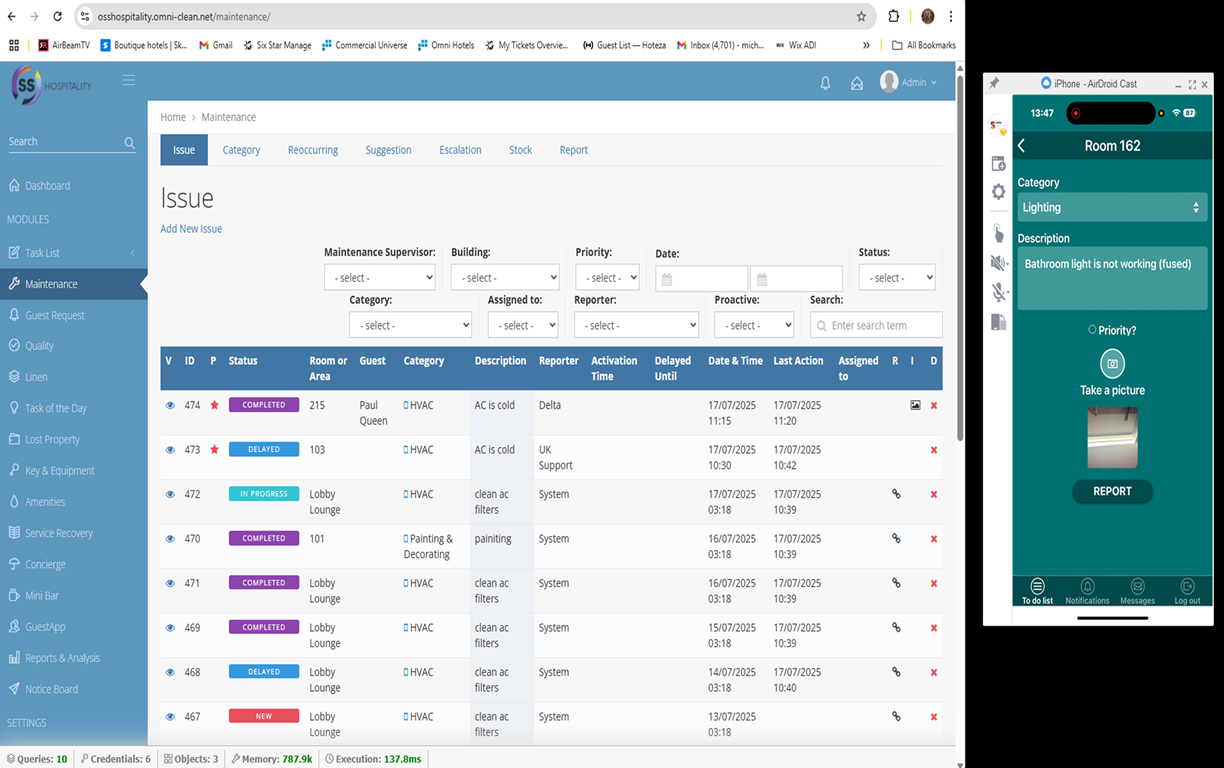Click the image attachment icon on issue 474
Screen dimensions: 1224x768
913,405
